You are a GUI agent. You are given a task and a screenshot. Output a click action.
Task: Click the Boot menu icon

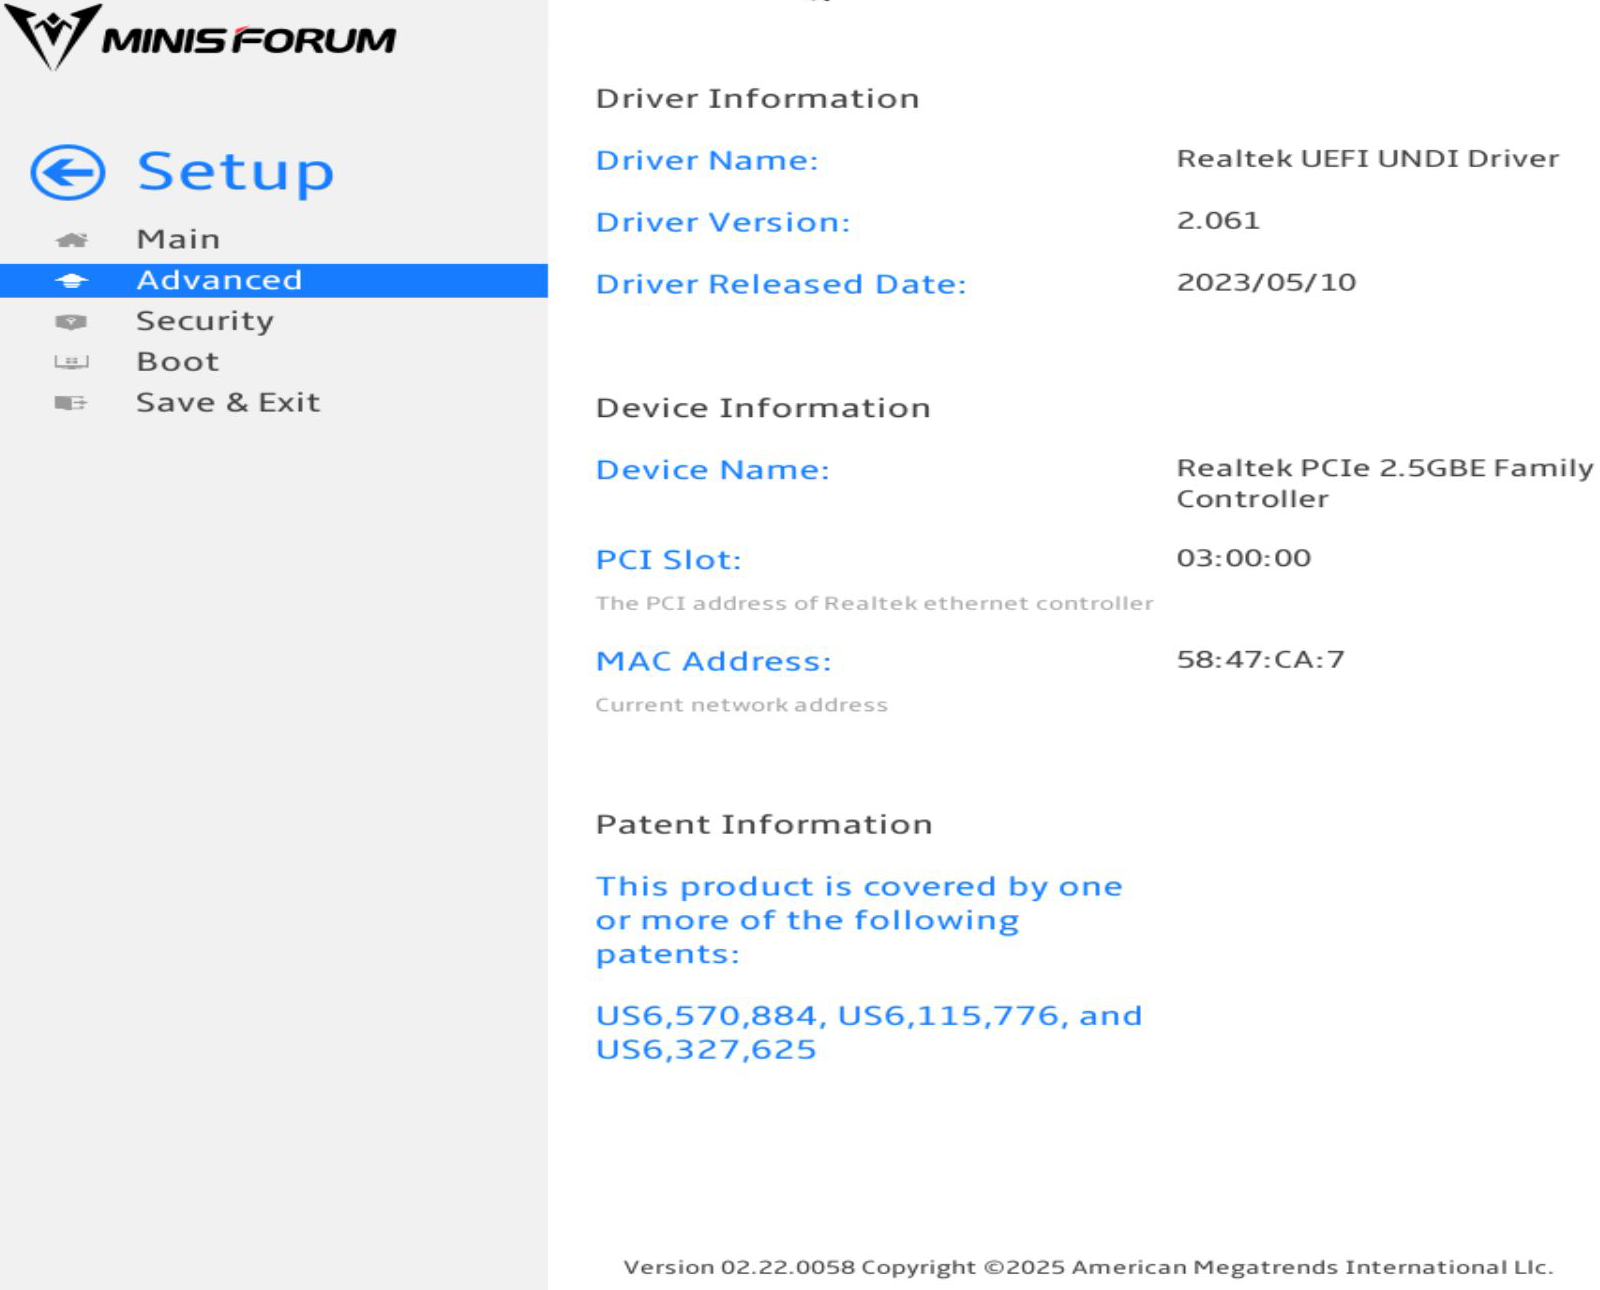click(71, 362)
